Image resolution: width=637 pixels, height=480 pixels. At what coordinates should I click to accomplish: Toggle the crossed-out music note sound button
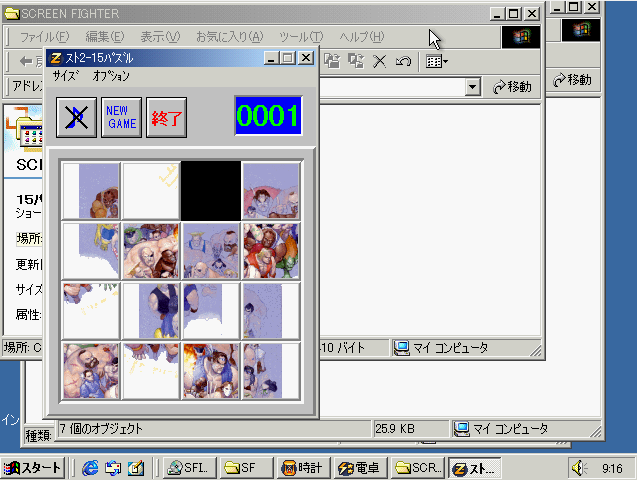pos(76,117)
